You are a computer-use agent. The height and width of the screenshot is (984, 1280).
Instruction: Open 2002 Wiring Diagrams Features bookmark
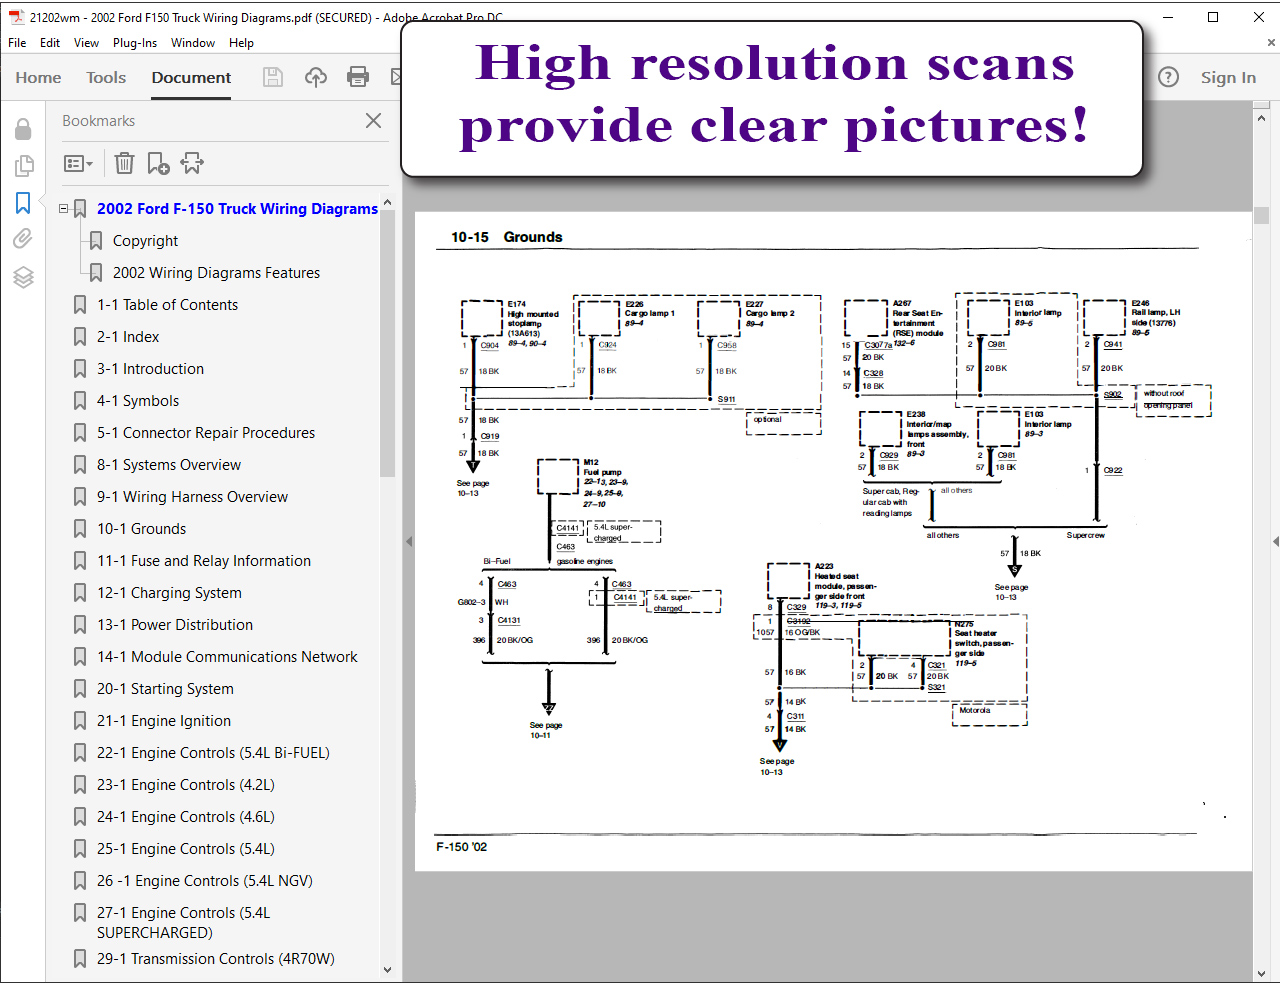point(216,273)
